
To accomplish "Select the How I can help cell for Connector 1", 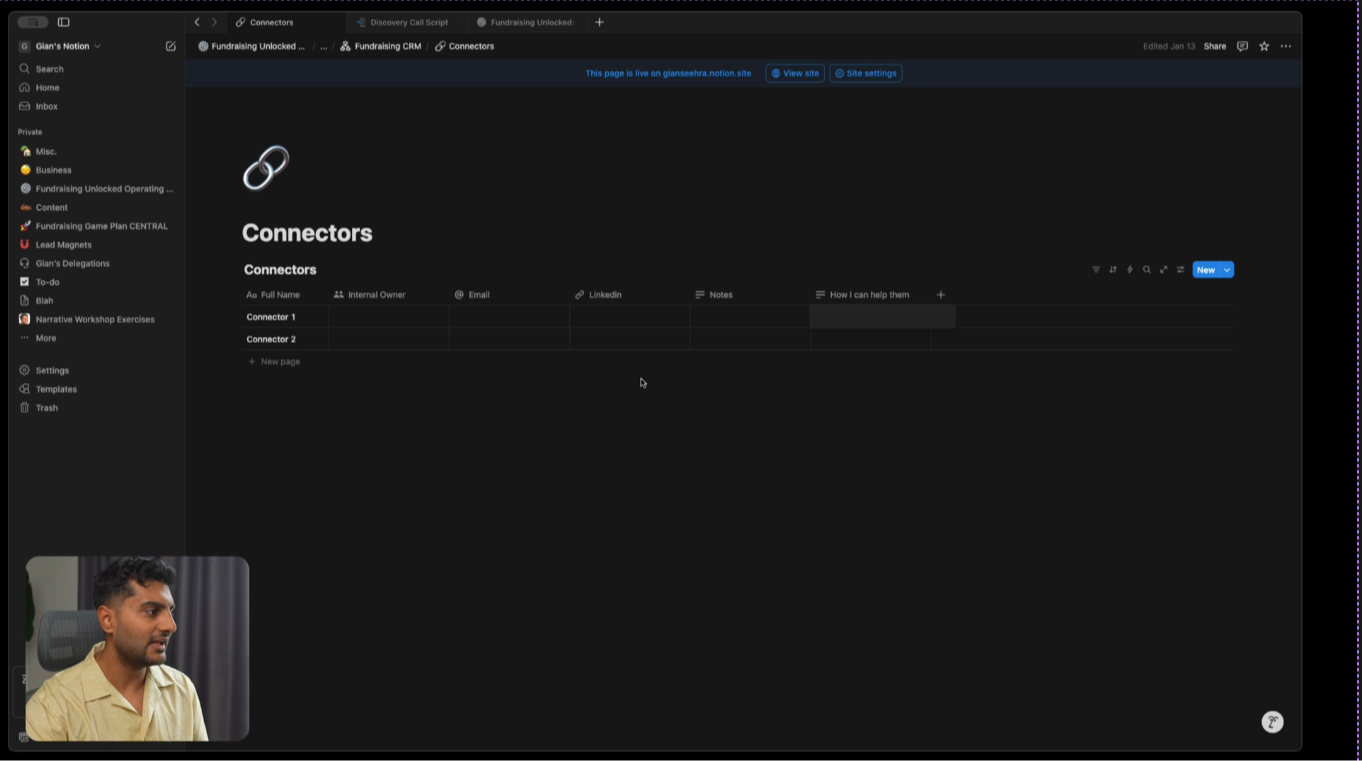I will click(882, 317).
